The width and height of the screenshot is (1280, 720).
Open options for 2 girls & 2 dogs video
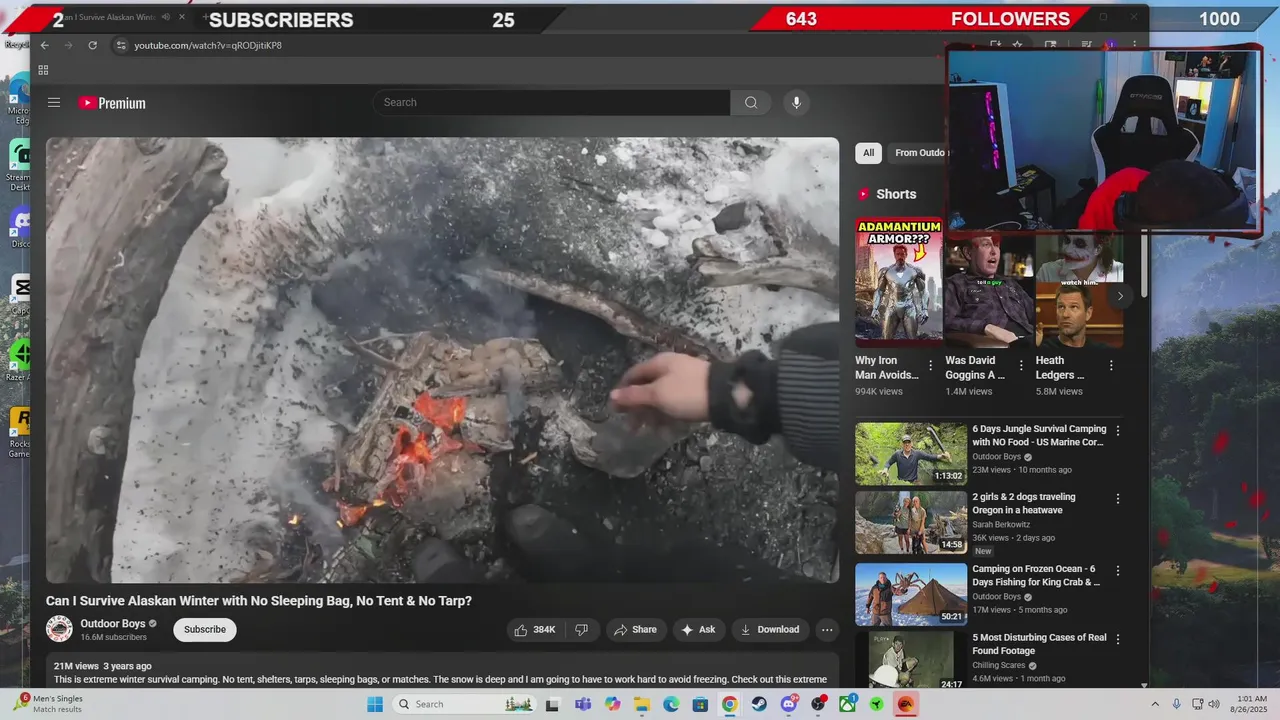click(x=1118, y=499)
